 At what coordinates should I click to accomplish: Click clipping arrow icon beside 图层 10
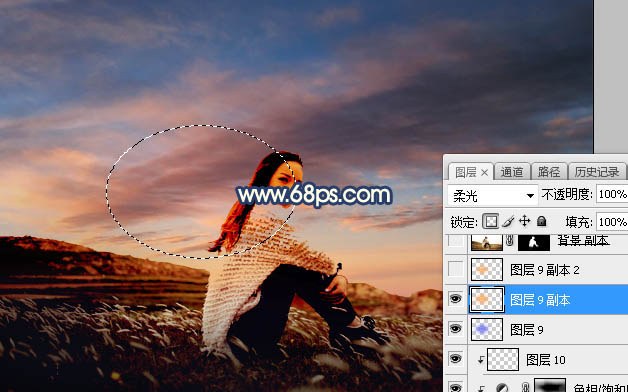tap(480, 360)
